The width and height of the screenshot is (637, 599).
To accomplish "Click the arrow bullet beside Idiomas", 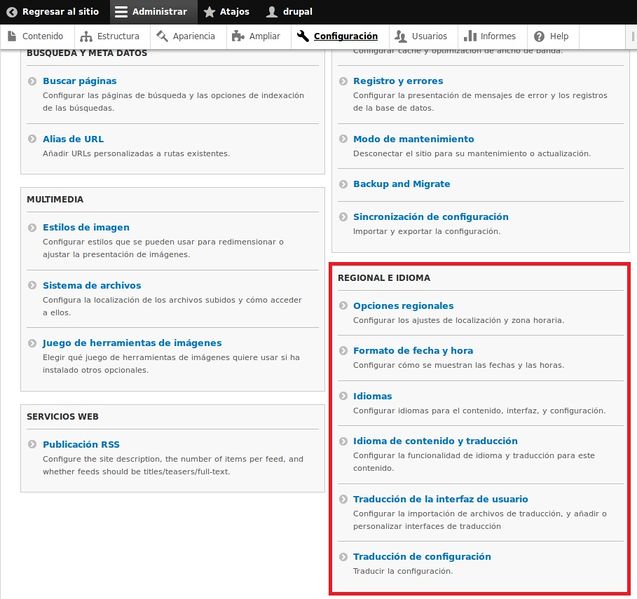I will (x=343, y=396).
